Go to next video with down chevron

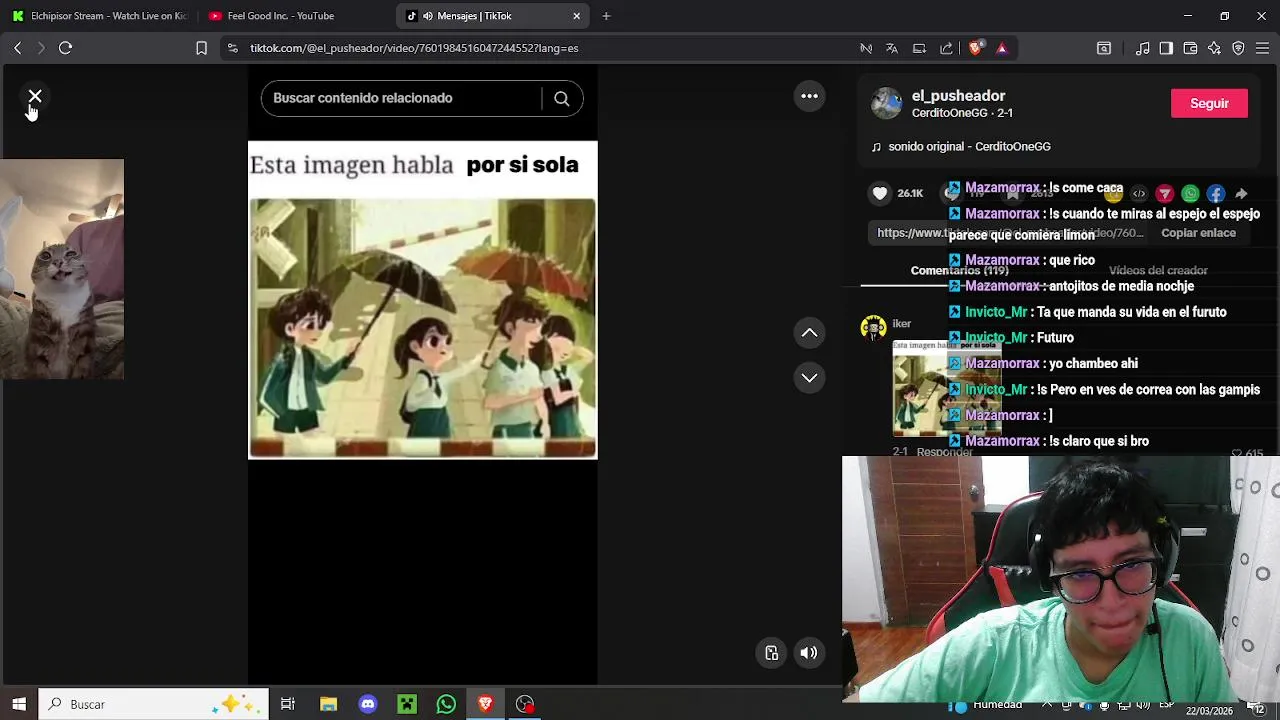(x=809, y=378)
